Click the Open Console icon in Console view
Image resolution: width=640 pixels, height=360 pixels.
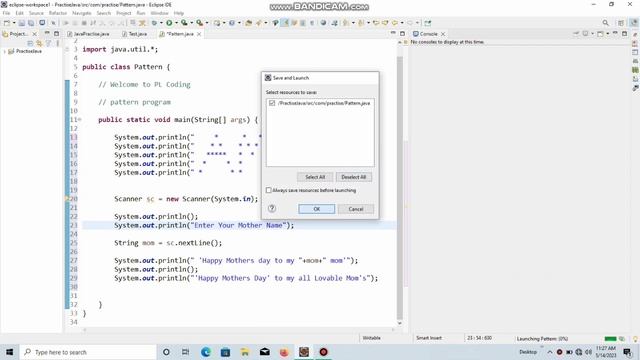click(600, 33)
